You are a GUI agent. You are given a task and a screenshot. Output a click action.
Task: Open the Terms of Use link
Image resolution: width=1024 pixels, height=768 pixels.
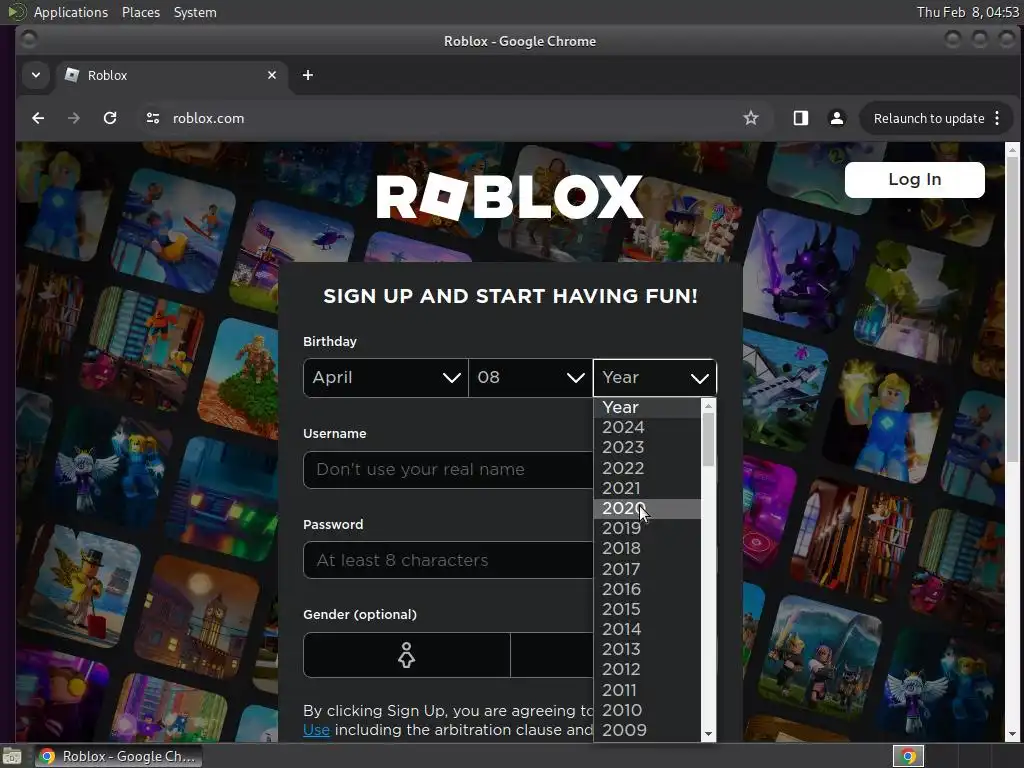[316, 729]
